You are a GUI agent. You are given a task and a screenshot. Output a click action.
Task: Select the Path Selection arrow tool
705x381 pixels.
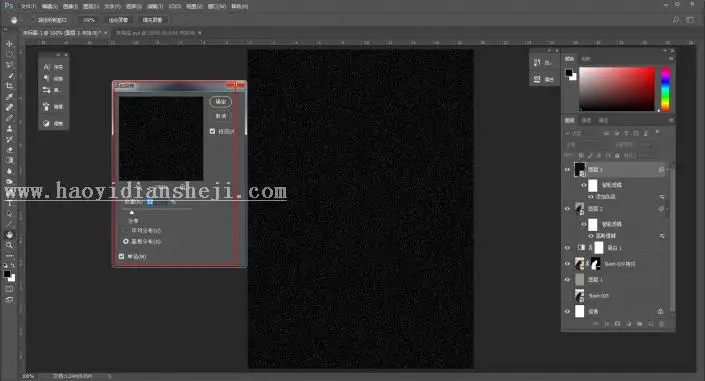(9, 214)
